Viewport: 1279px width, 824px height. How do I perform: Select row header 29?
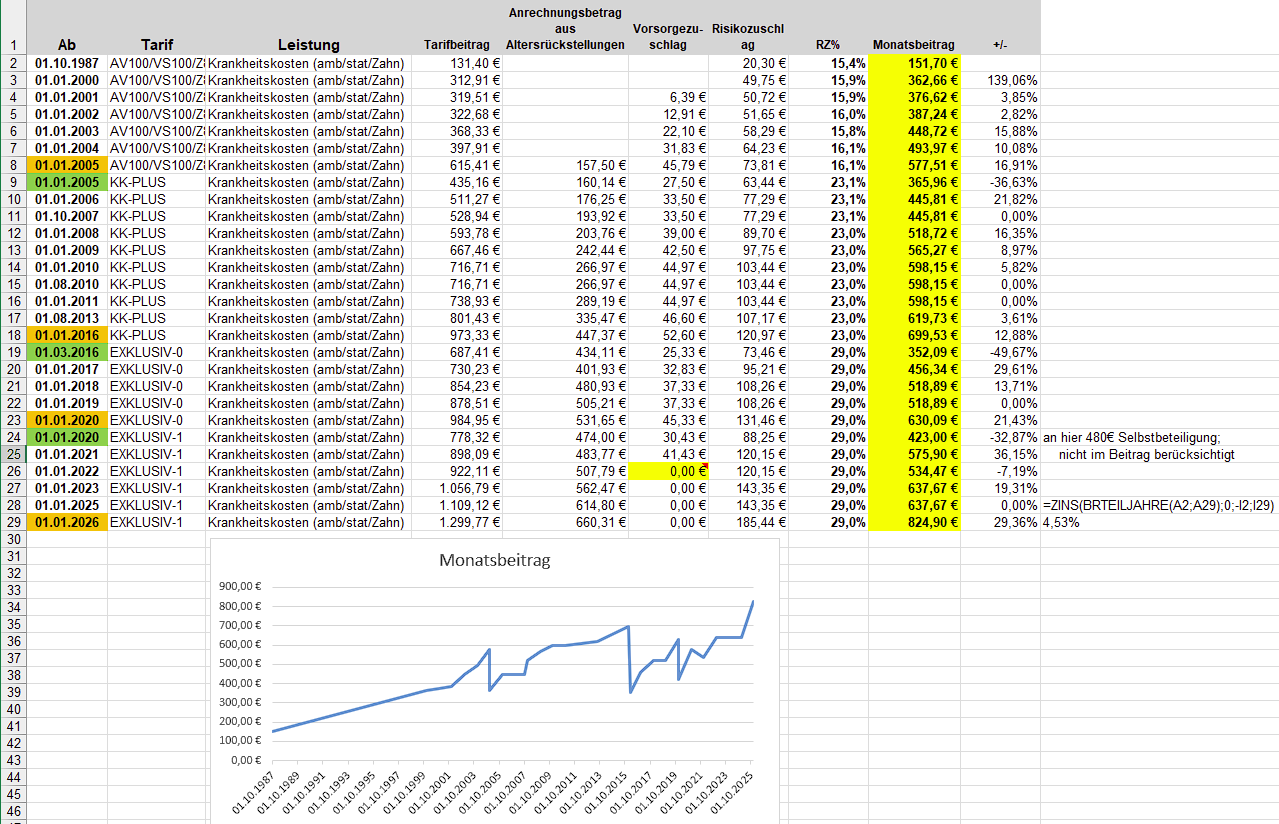point(13,522)
